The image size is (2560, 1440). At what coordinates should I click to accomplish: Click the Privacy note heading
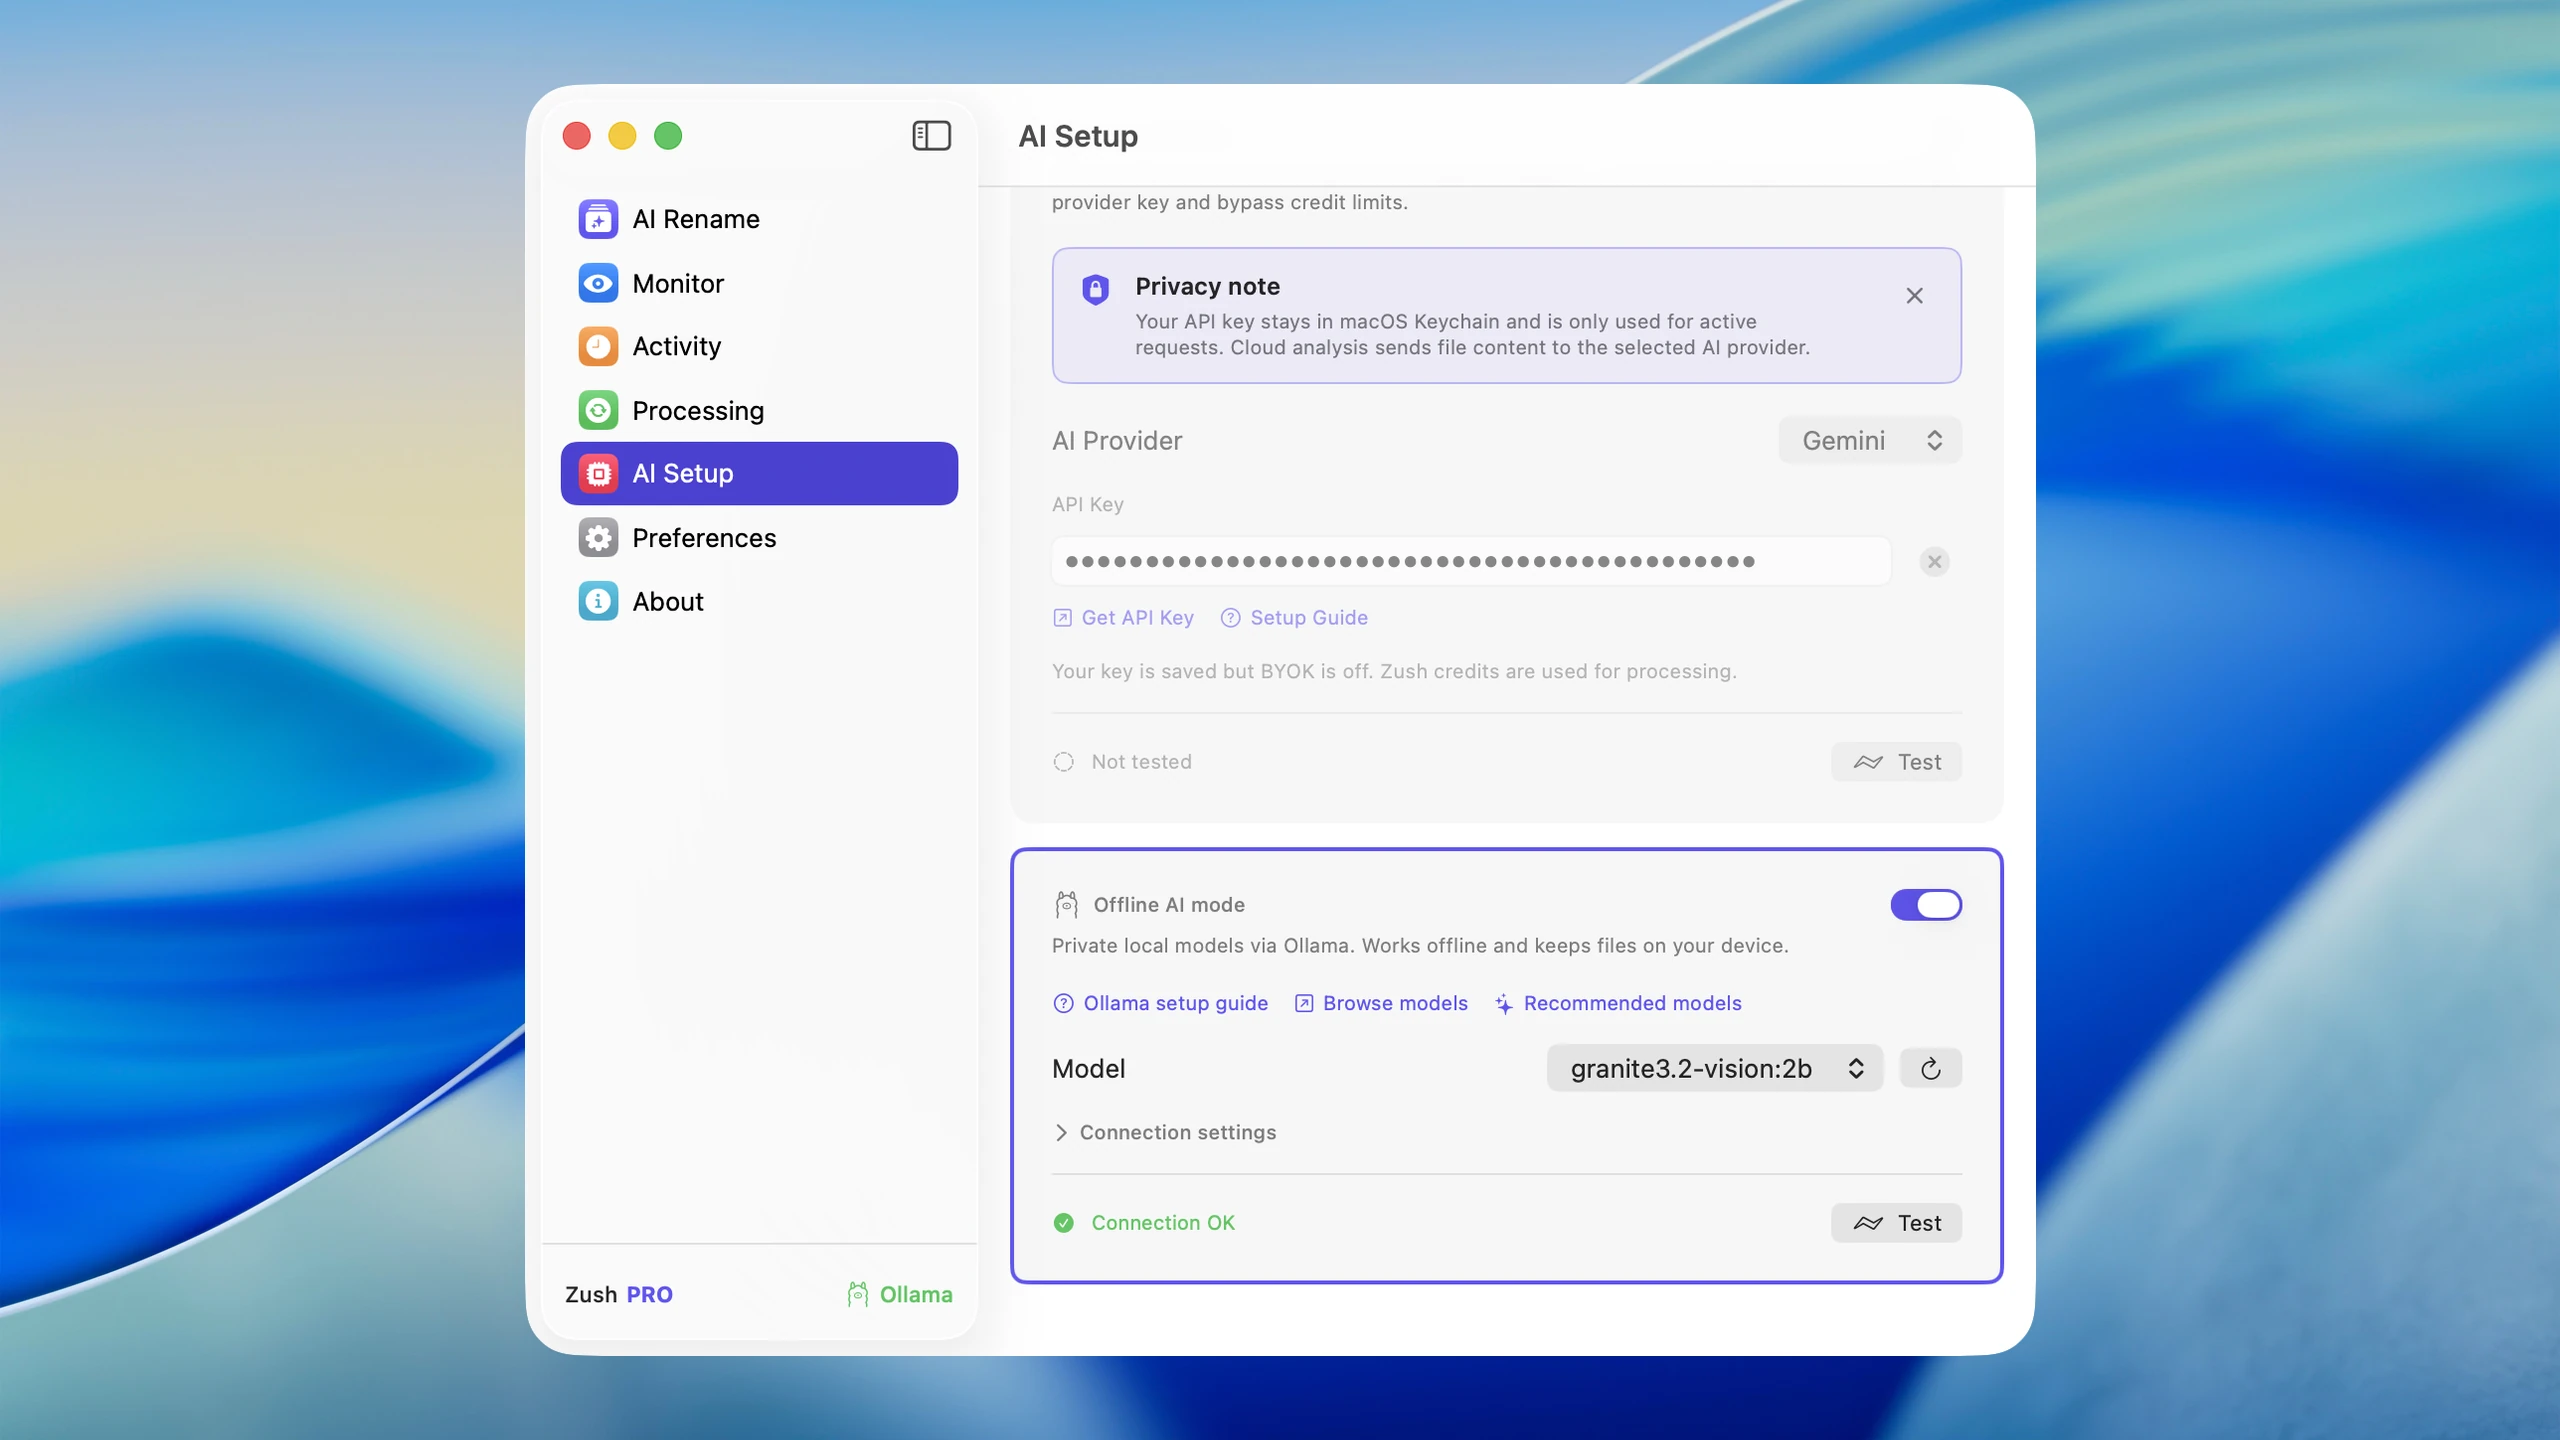[x=1207, y=286]
